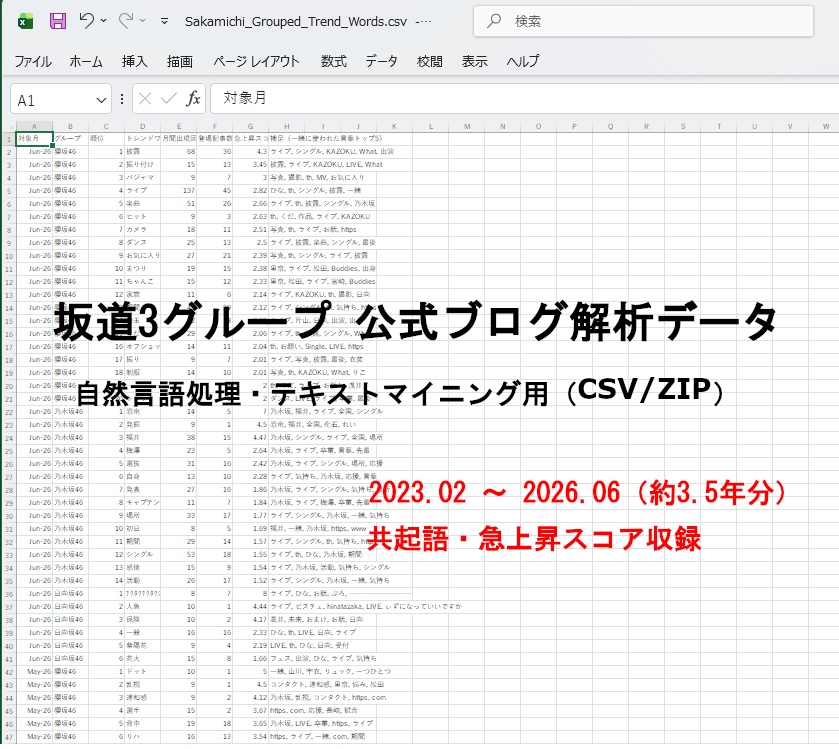Click into the 検索 search box
The image size is (839, 749).
click(643, 21)
